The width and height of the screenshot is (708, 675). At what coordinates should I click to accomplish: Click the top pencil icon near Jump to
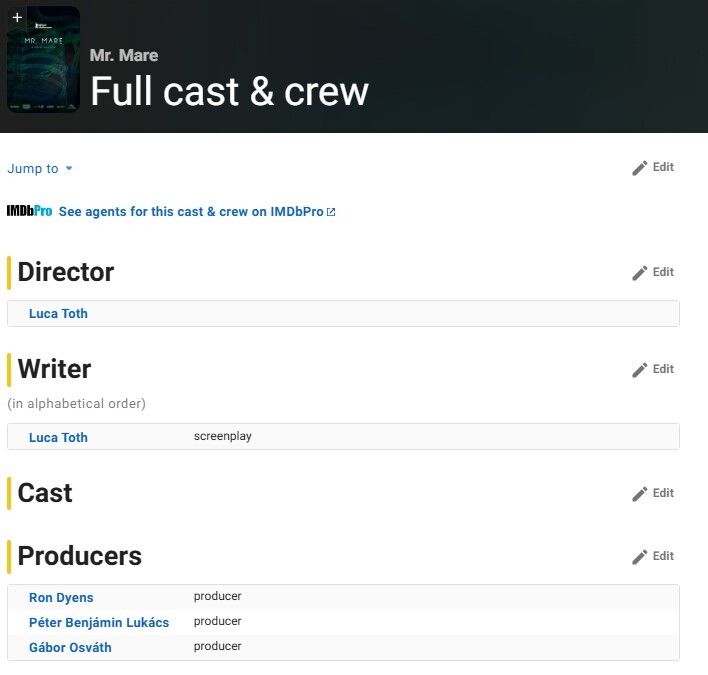[640, 168]
